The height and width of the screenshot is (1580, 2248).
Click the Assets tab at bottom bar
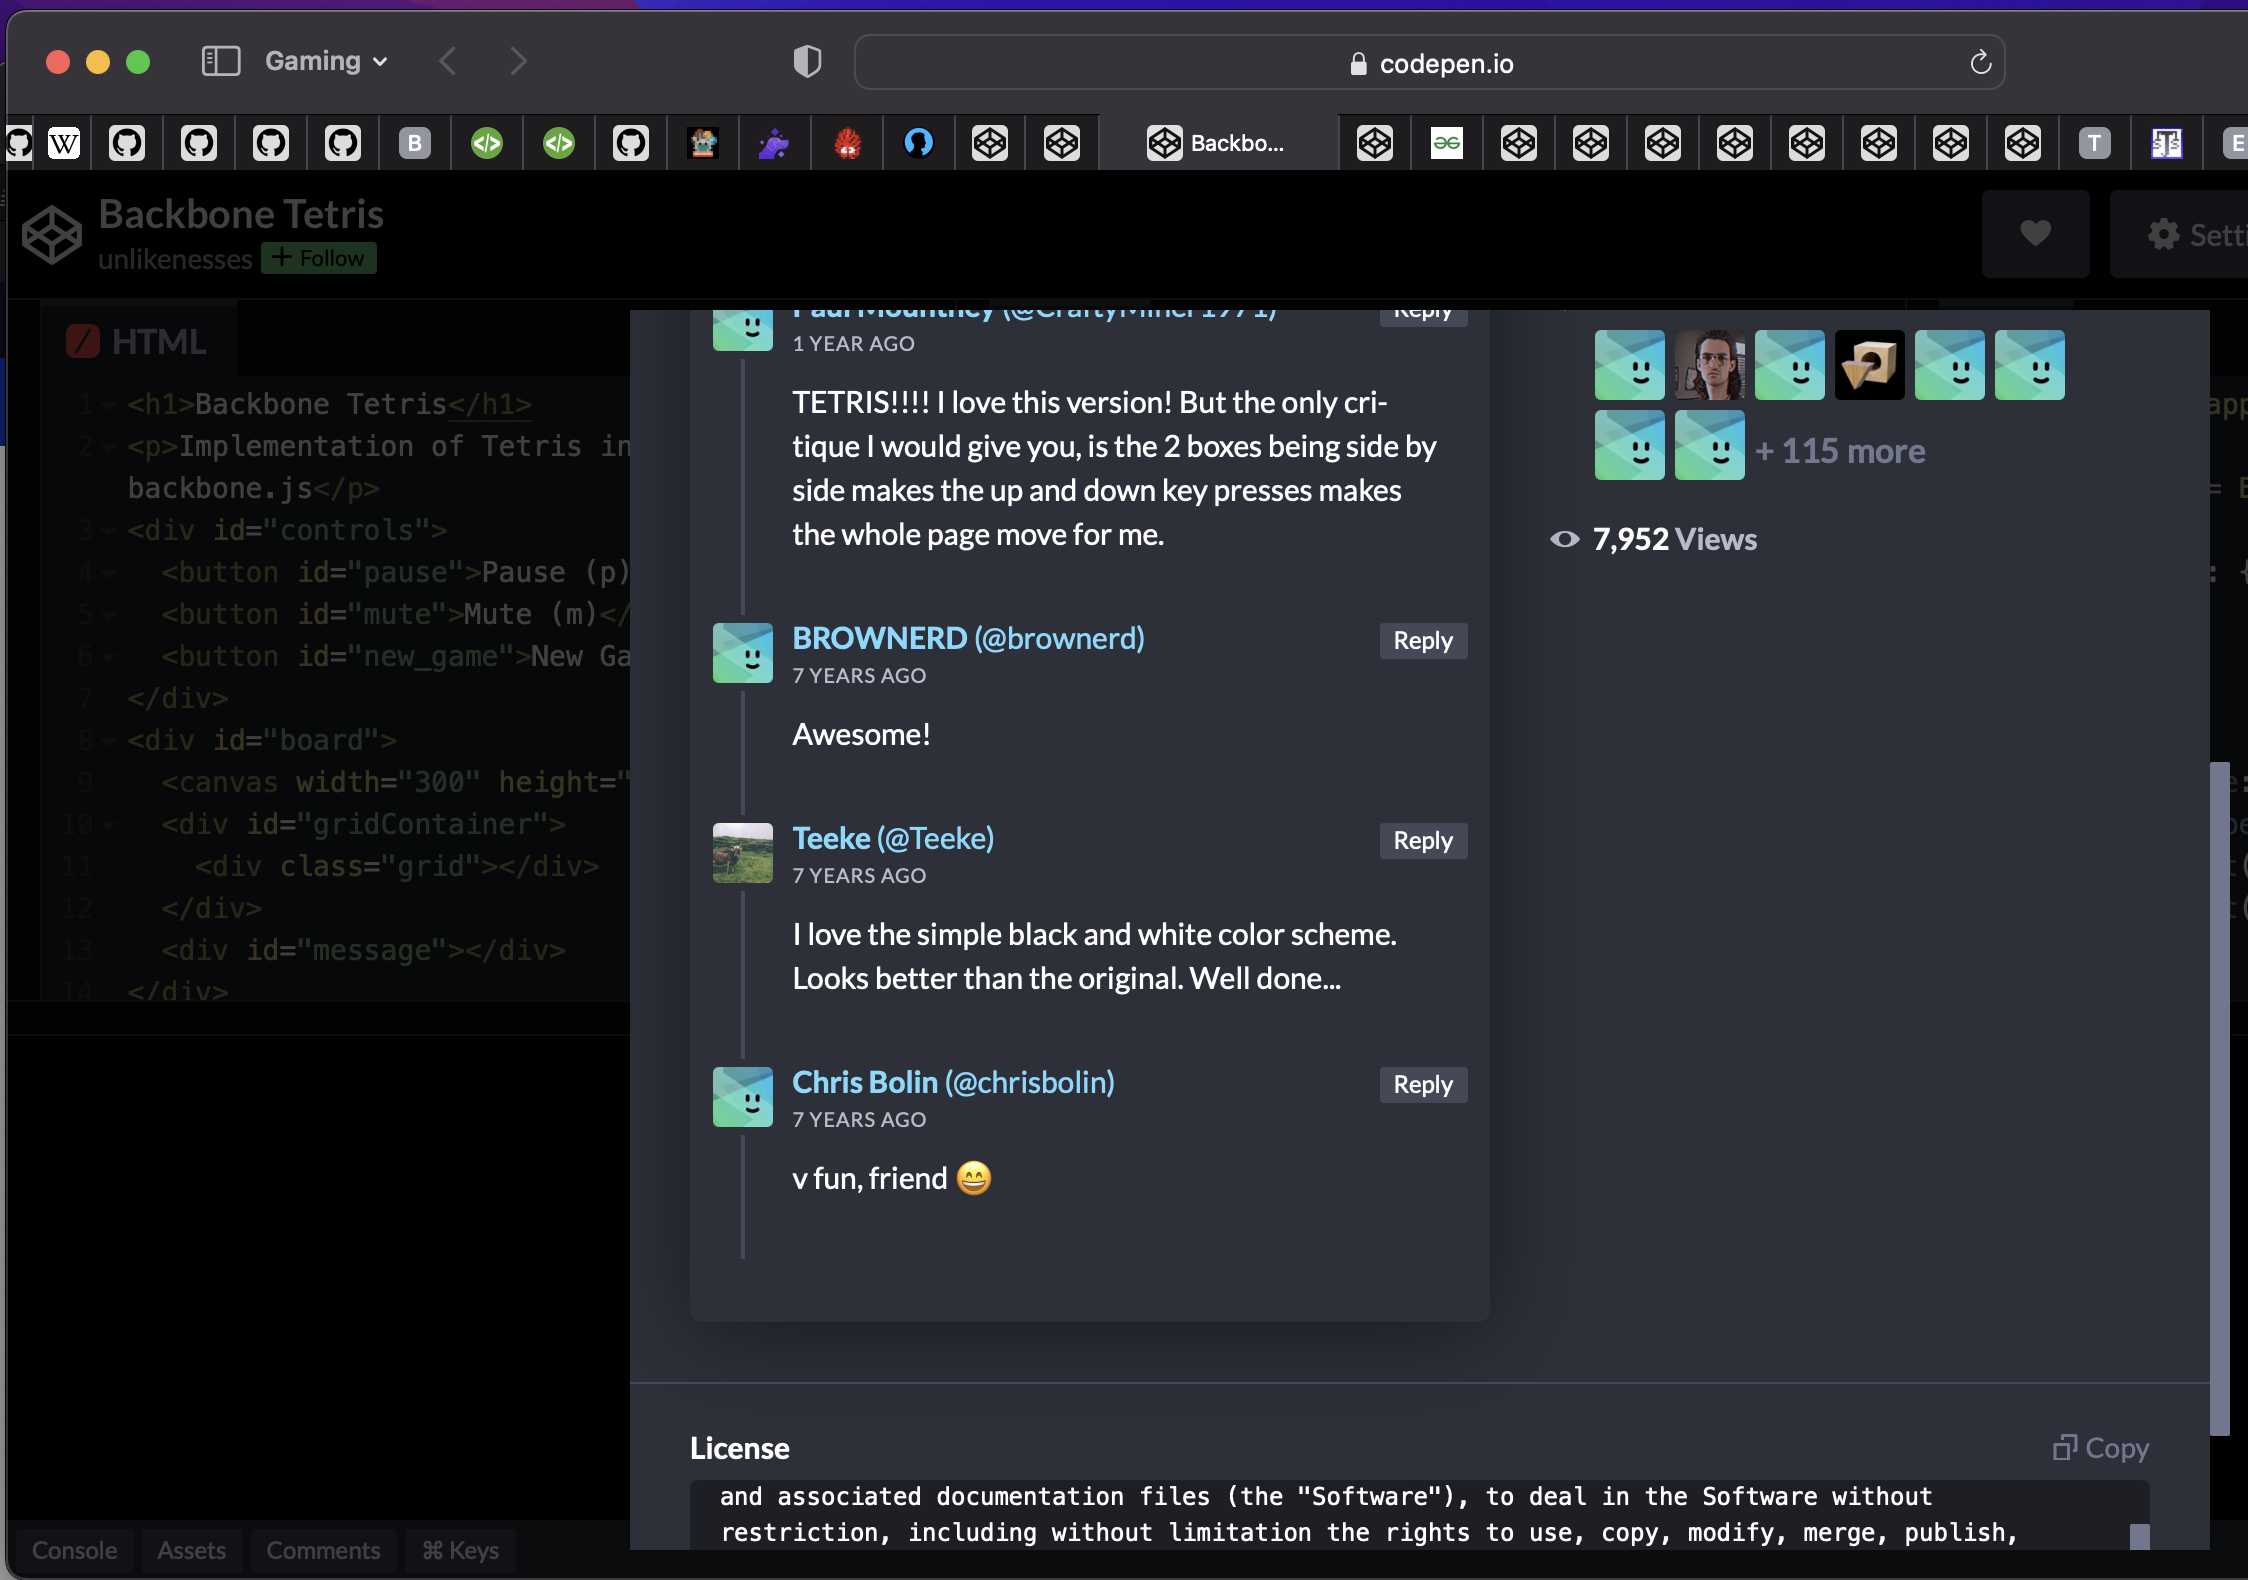(x=191, y=1549)
